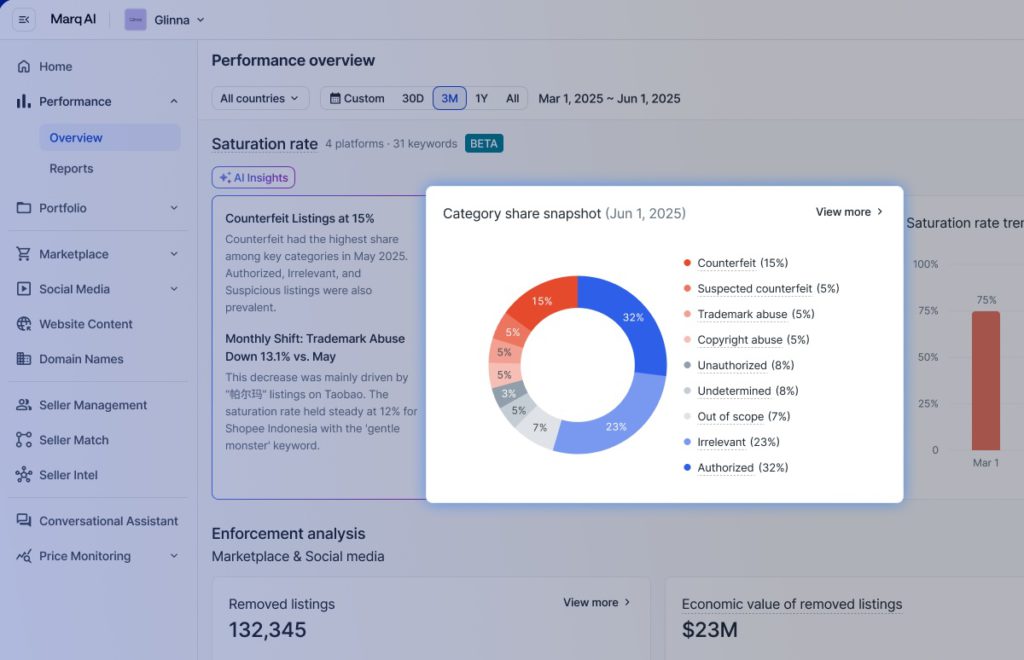The image size is (1024, 660).
Task: Open the AI Insights button
Action: click(x=253, y=178)
